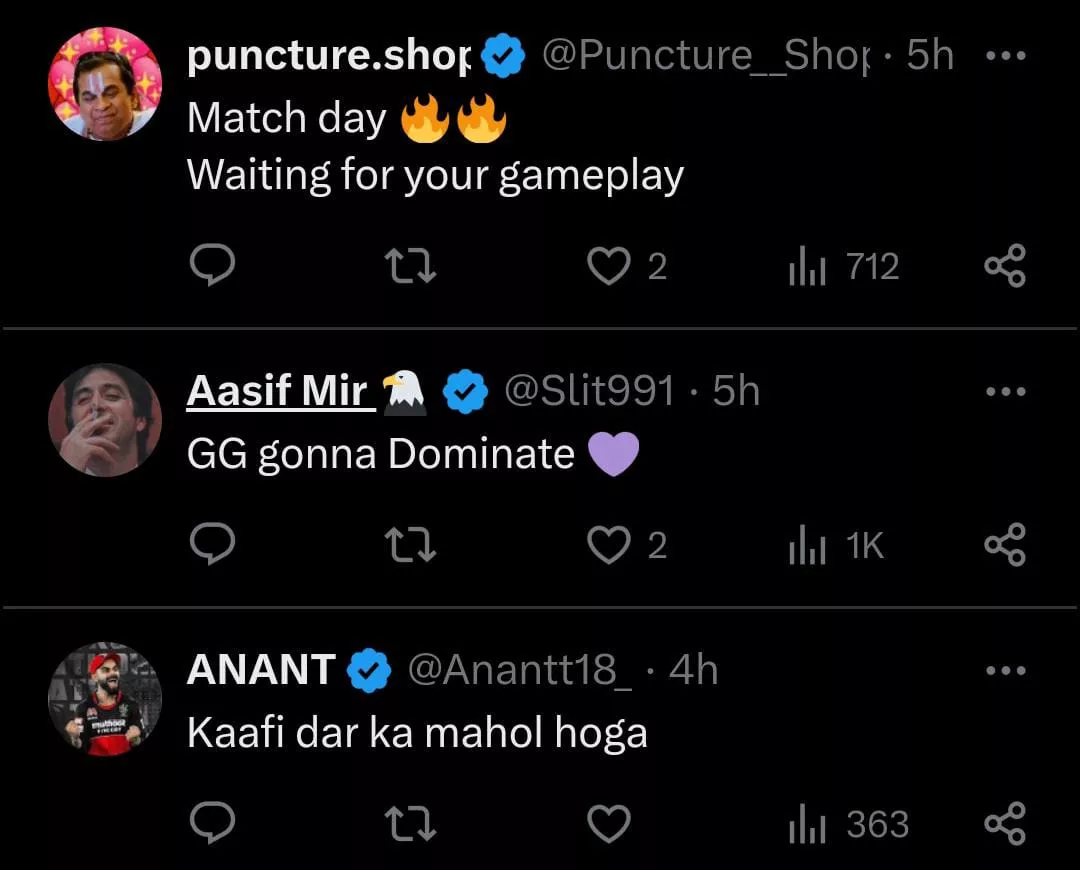Like ANANT's 'Kaafi dar ka mahol hoga' tweet
Screen dimensions: 1080x870
[608, 824]
